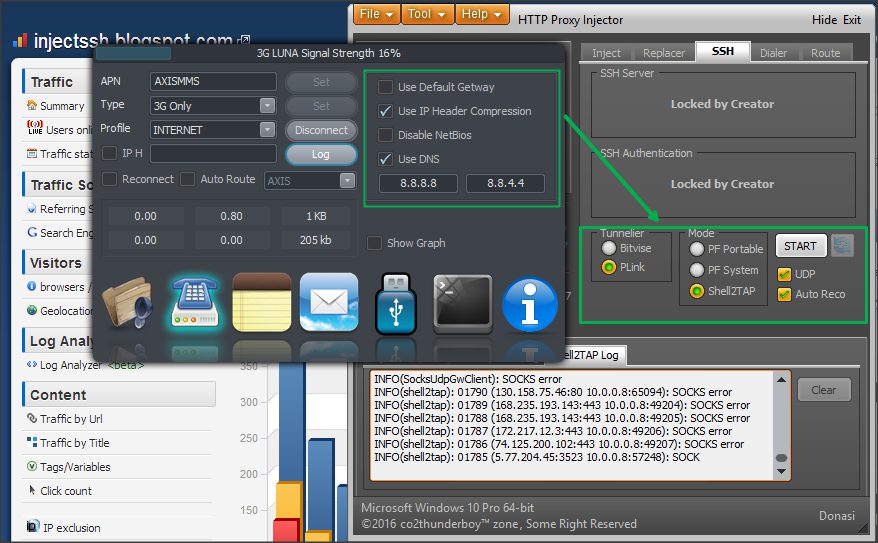Viewport: 878px width, 543px height.
Task: Enable Use Default Getway checkbox
Action: pos(385,87)
